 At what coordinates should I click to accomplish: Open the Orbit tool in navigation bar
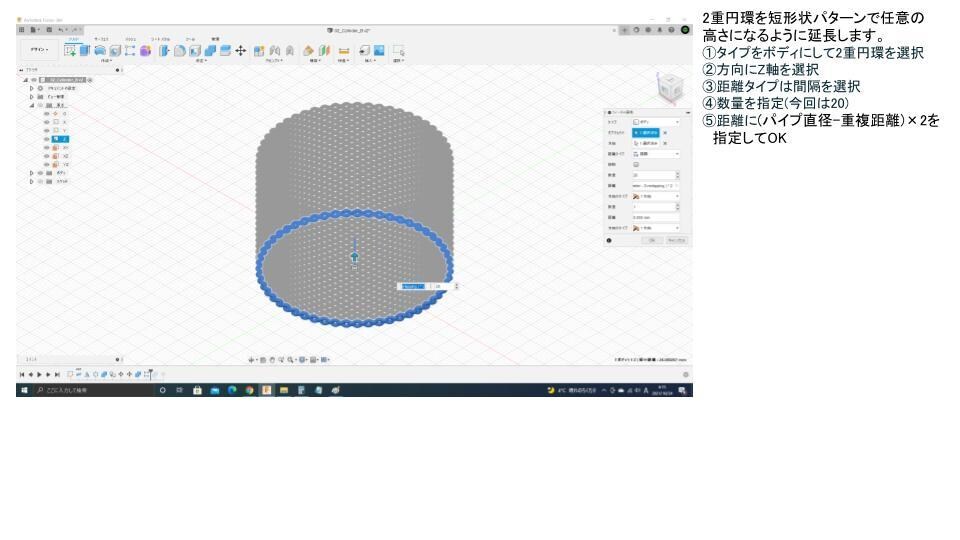pyautogui.click(x=252, y=360)
